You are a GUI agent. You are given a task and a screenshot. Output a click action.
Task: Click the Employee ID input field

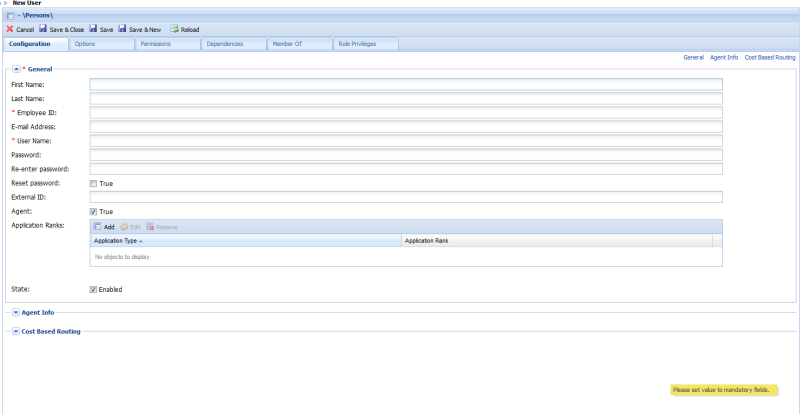click(x=405, y=113)
